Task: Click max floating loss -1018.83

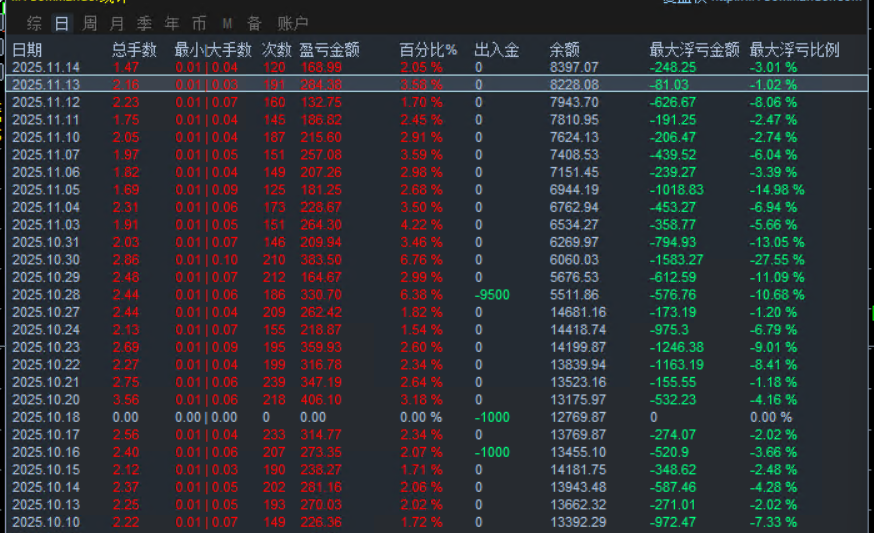Action: coord(677,190)
